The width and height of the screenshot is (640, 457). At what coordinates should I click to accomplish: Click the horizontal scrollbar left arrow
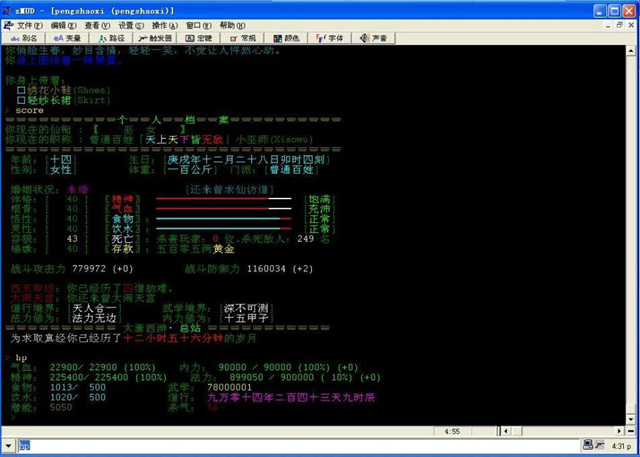[x=507, y=431]
